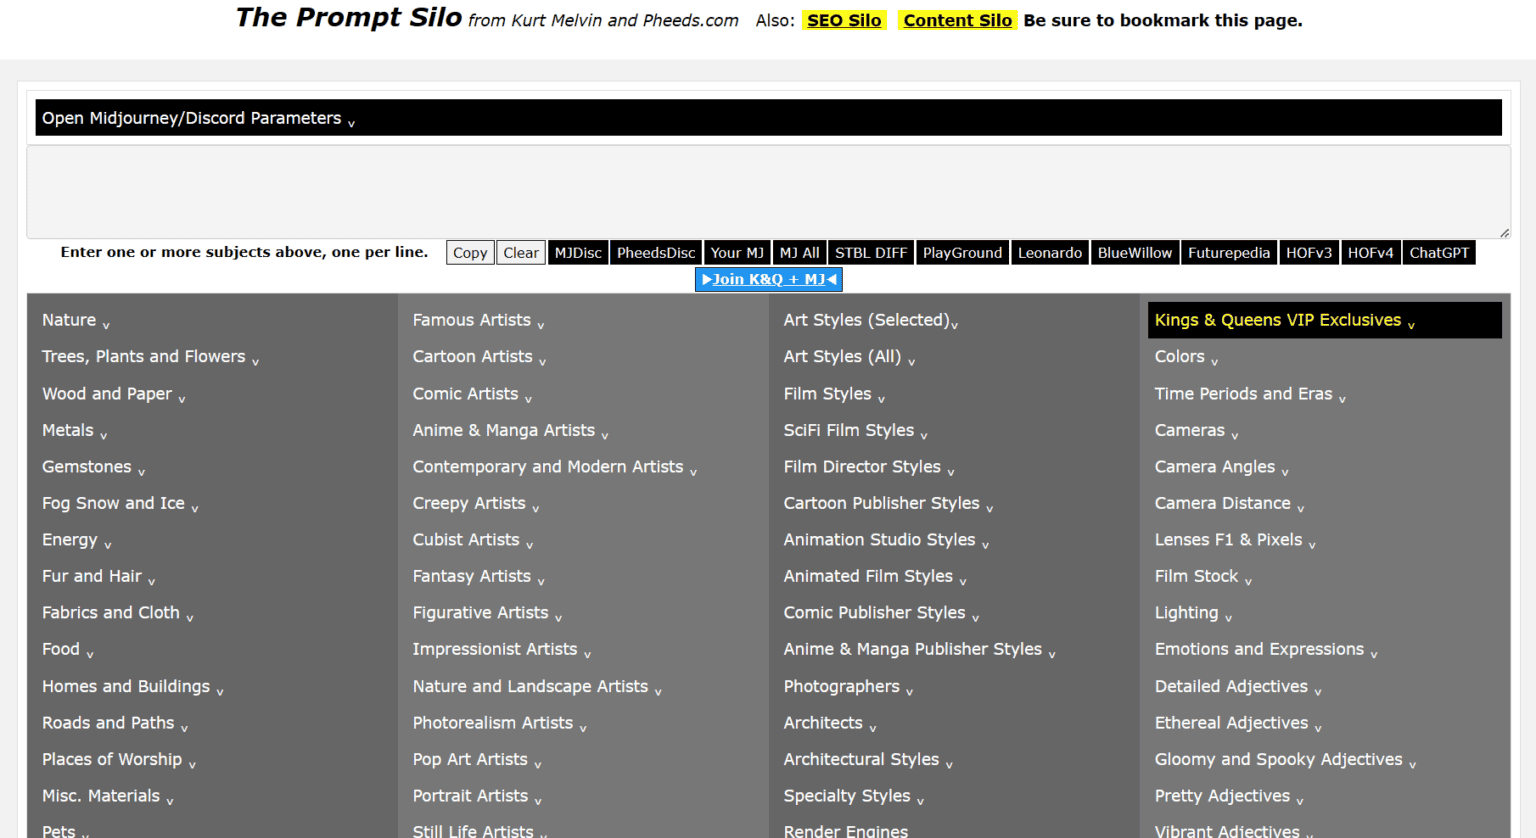Click the Join K&Q + MJ link
This screenshot has width=1536, height=838.
tap(768, 280)
